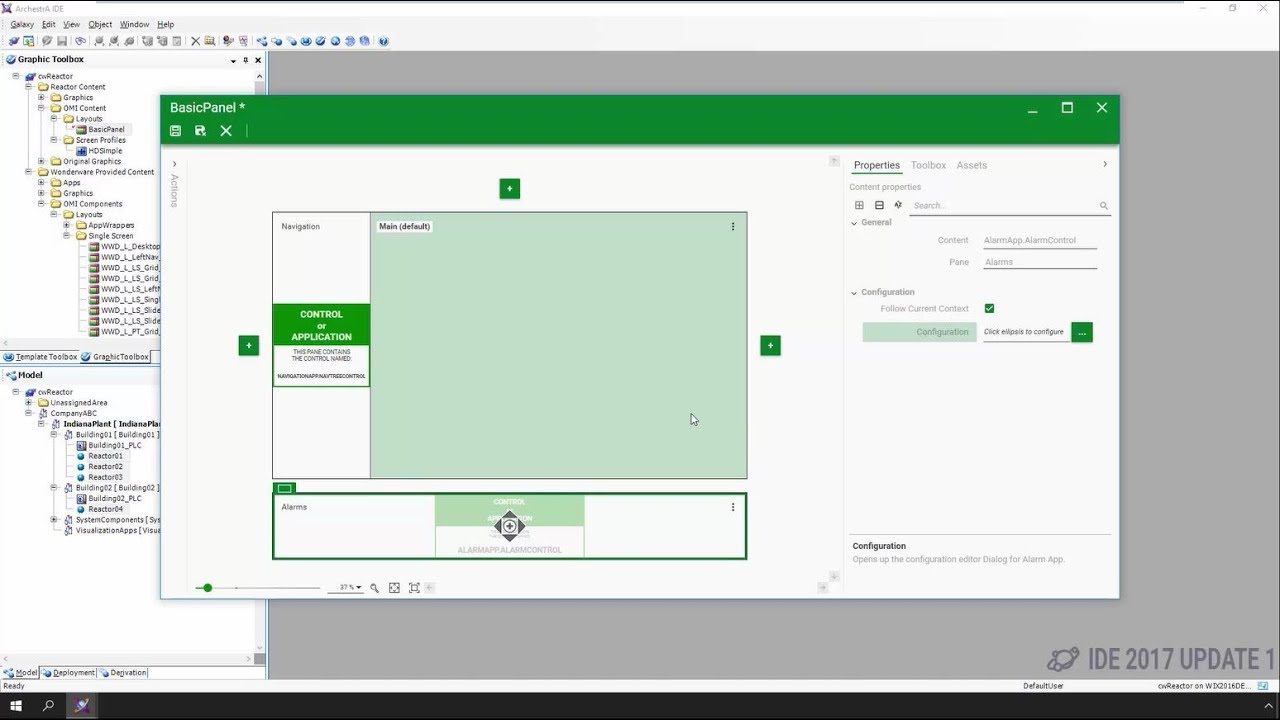This screenshot has width=1280, height=720.
Task: Select the Navigation pane in layout
Action: click(x=321, y=345)
